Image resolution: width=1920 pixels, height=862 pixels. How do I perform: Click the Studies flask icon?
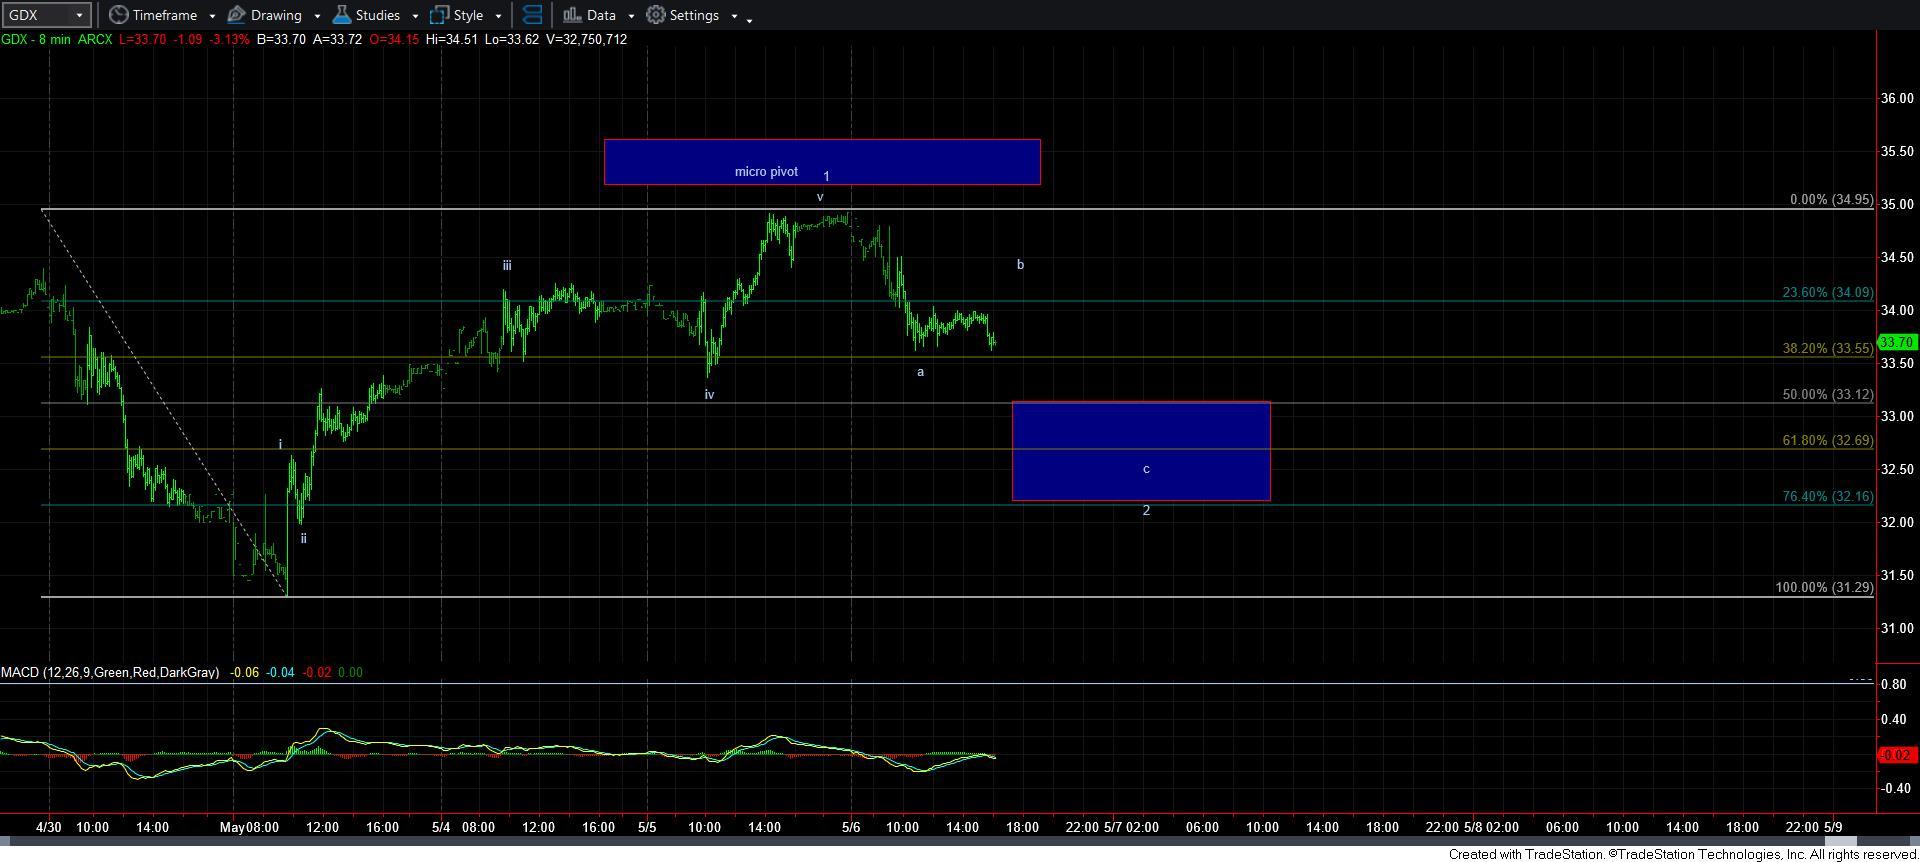pyautogui.click(x=341, y=15)
